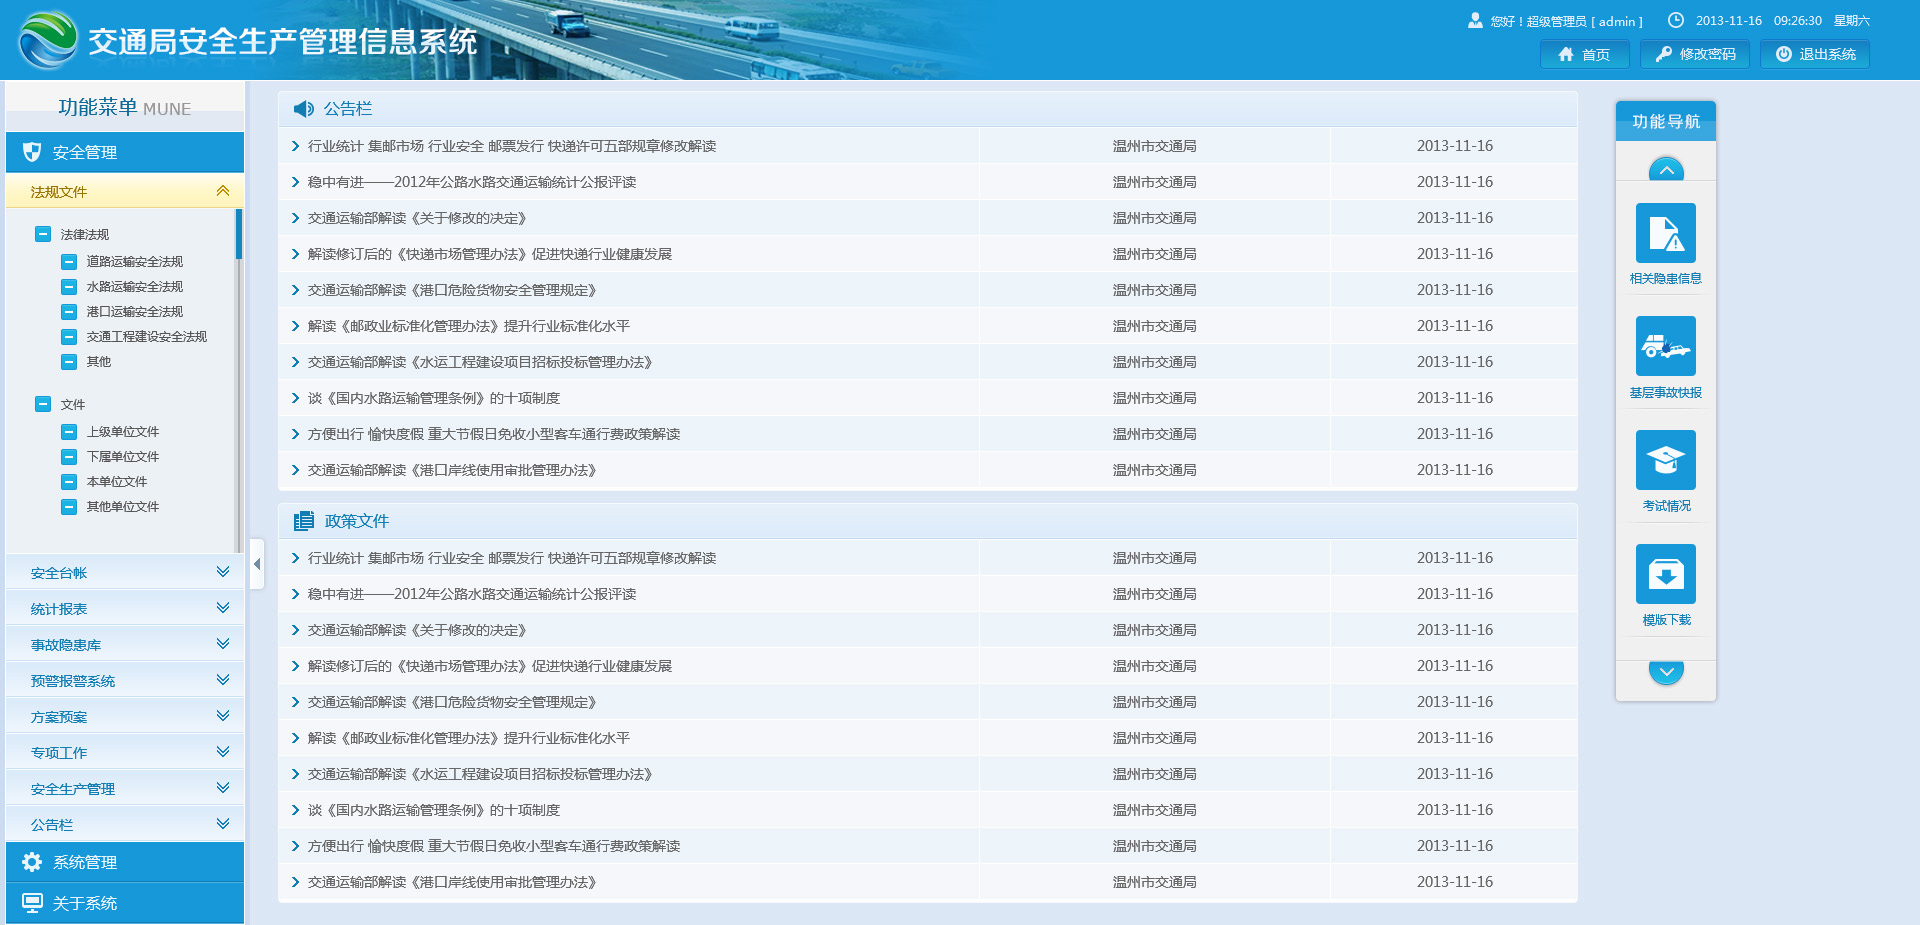Open 交通工程建设安全法规 tree item

click(x=147, y=336)
